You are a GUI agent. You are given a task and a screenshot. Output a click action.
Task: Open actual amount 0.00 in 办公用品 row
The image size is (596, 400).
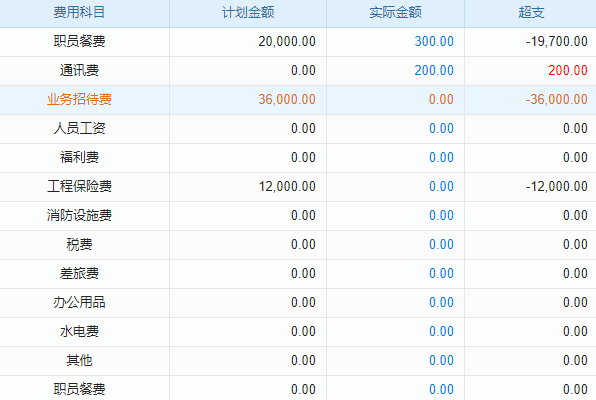coord(441,302)
